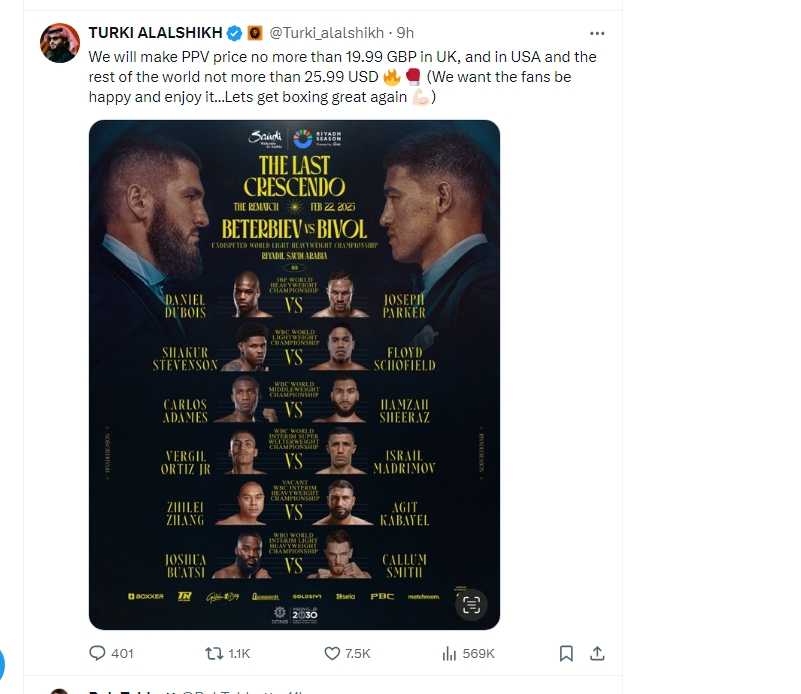Open the reply comment icon
The image size is (801, 694).
(97, 653)
